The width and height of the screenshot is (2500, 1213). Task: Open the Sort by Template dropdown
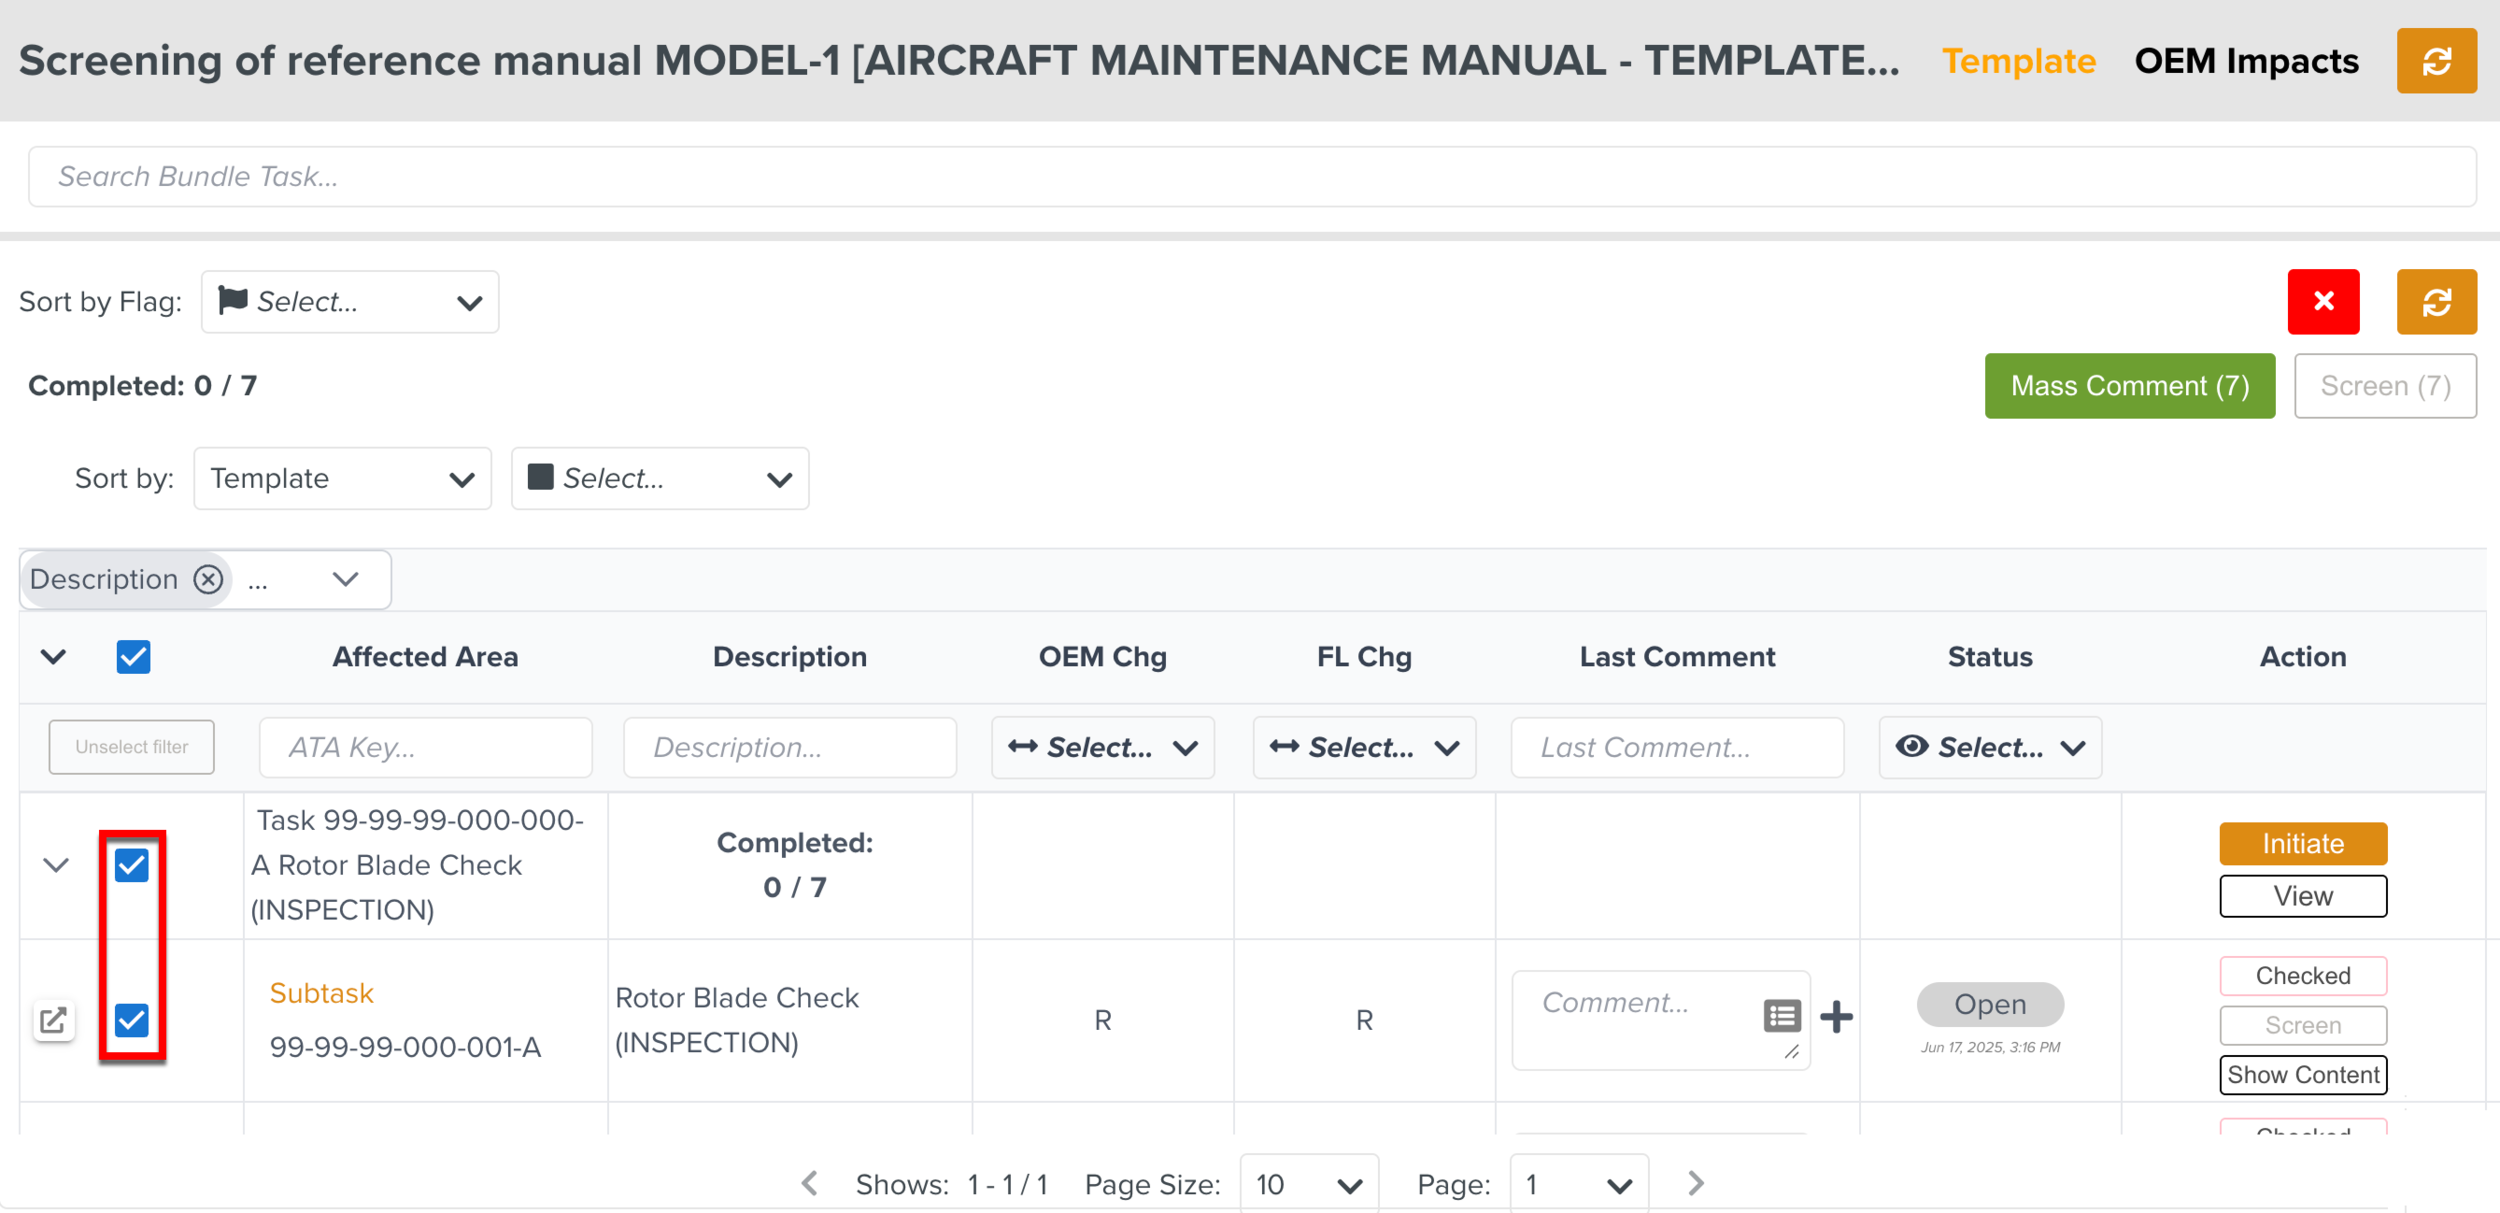pyautogui.click(x=342, y=478)
